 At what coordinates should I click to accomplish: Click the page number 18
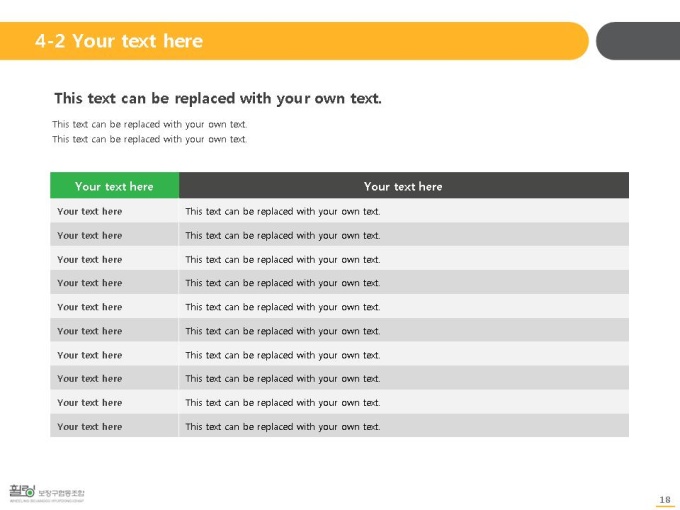pos(665,500)
